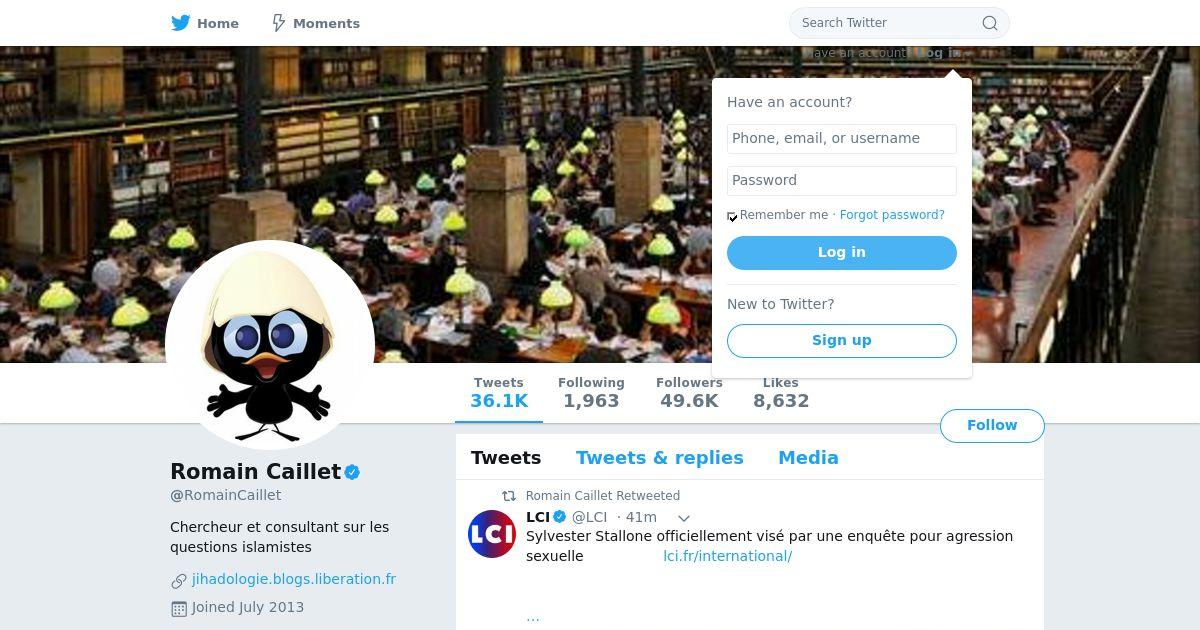Click the Sign up button
The height and width of the screenshot is (630, 1200).
[x=842, y=341]
